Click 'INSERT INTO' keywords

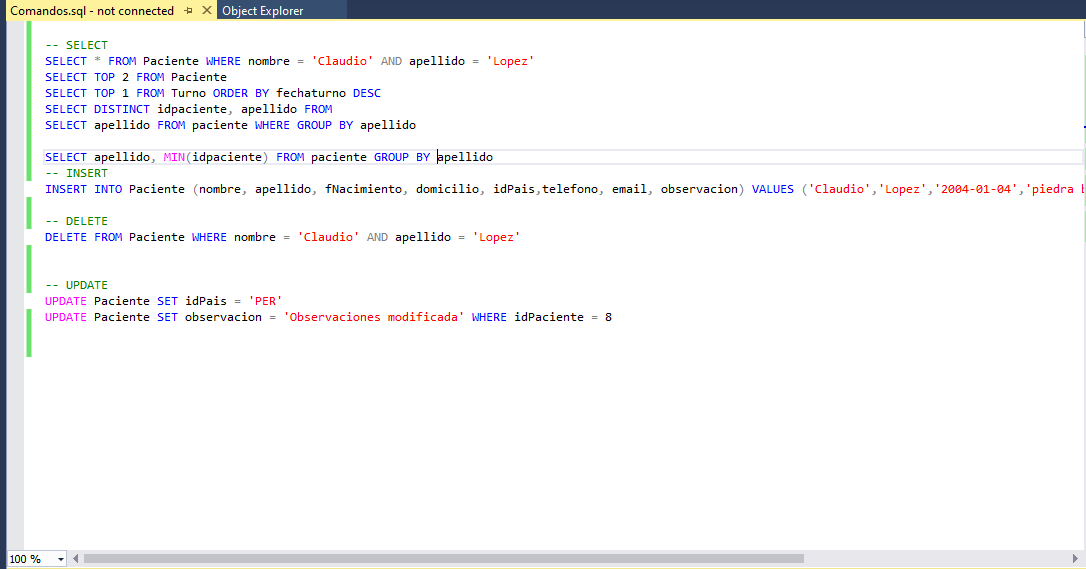84,189
